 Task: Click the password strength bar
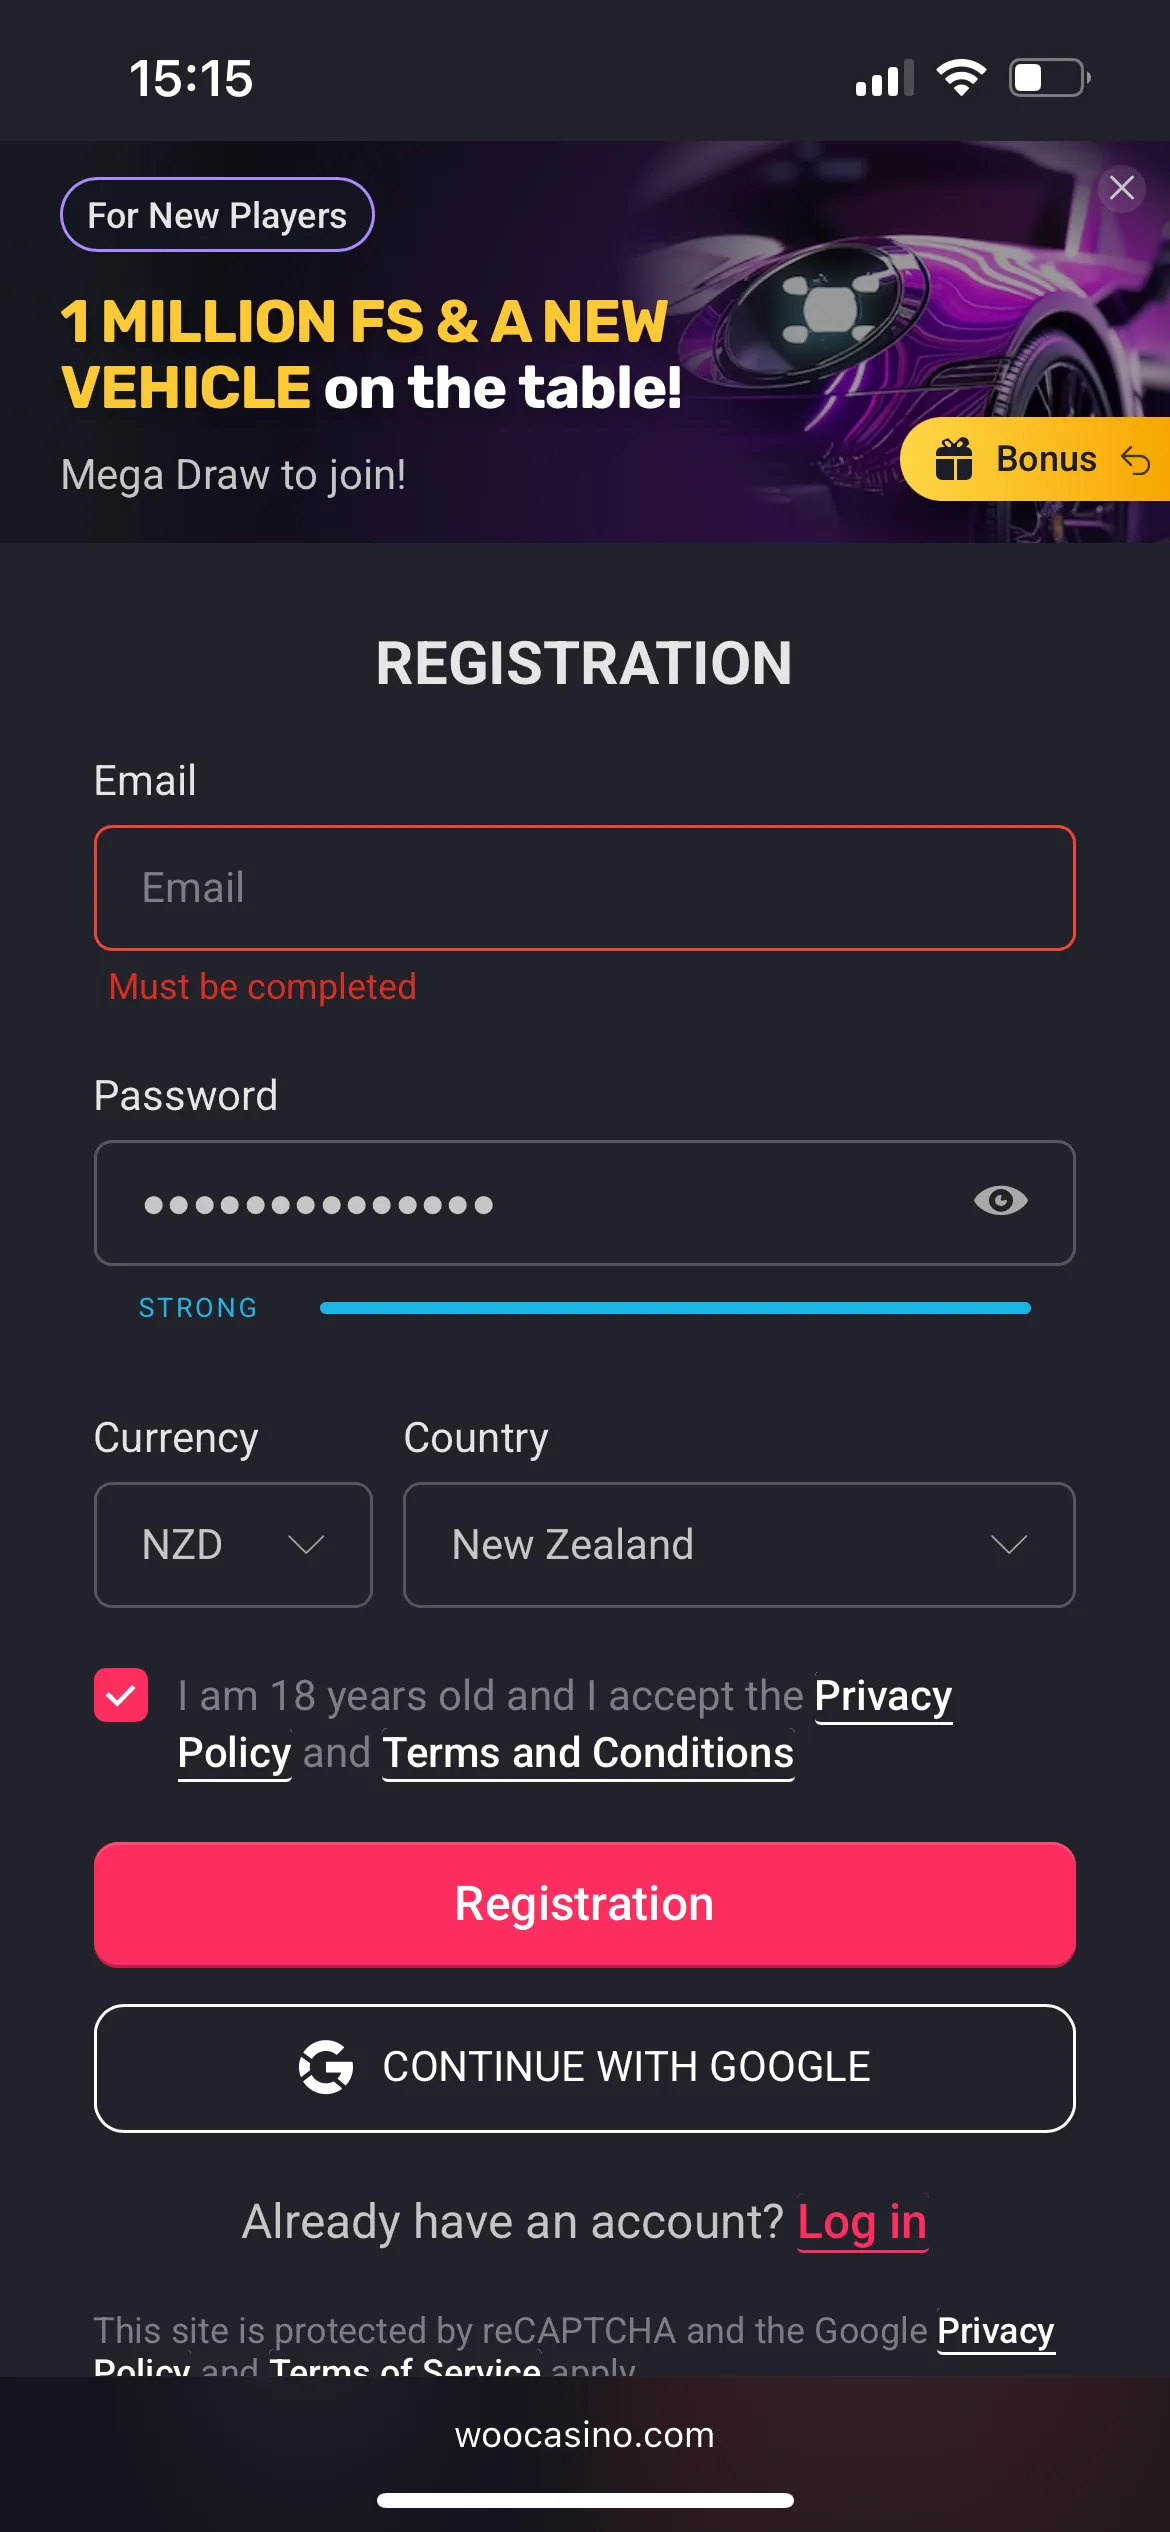675,1308
